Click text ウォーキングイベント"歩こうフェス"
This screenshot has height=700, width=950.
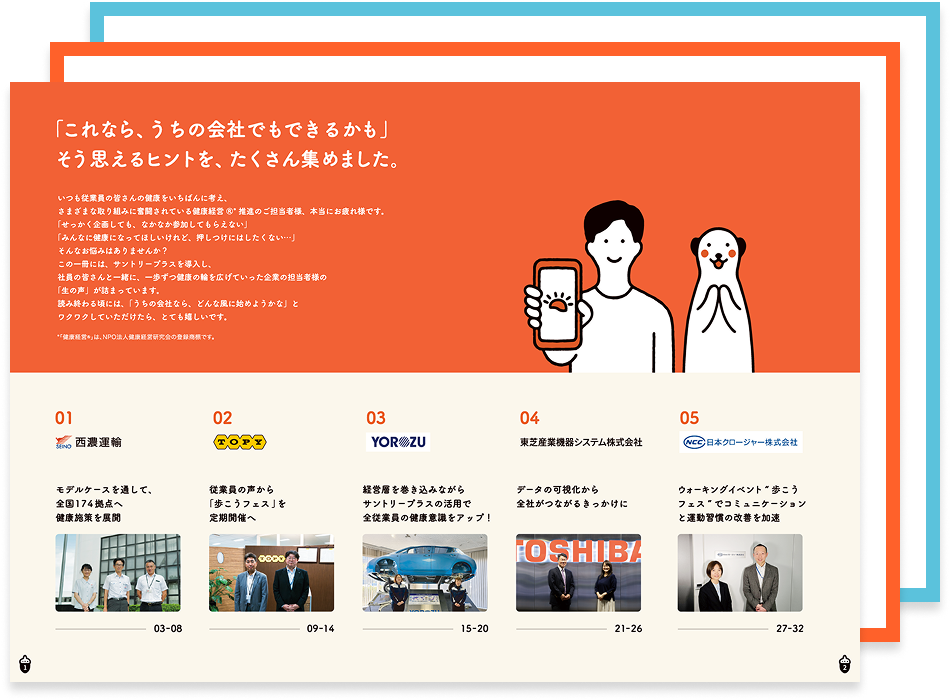point(742,496)
